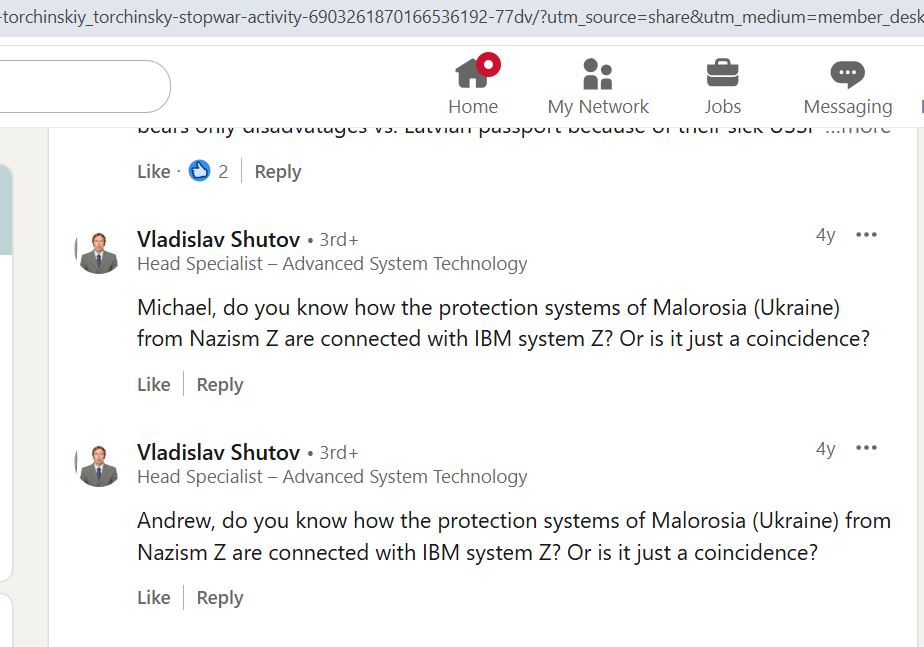Open more options on first Vladislav comment
The image size is (924, 647).
[x=866, y=235]
